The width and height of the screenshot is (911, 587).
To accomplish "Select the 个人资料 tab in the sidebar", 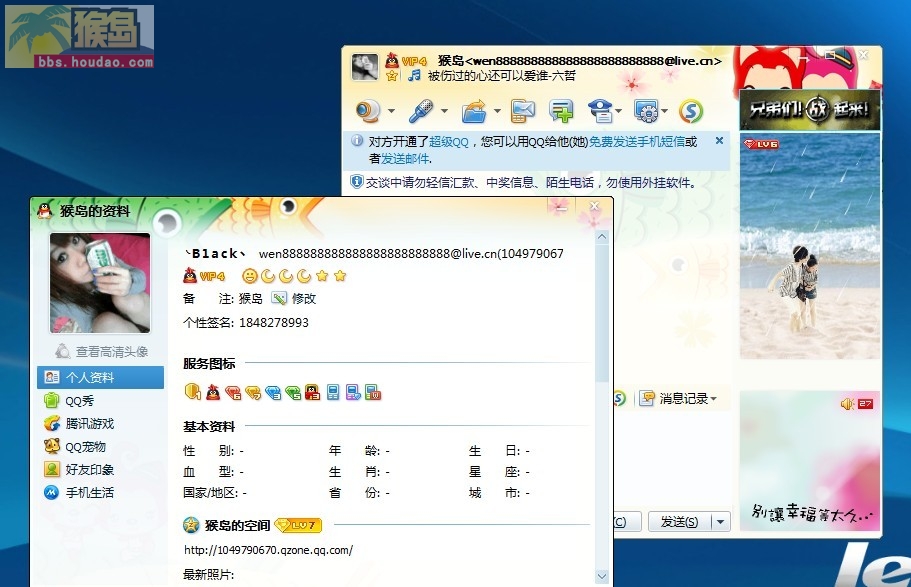I will [x=101, y=377].
